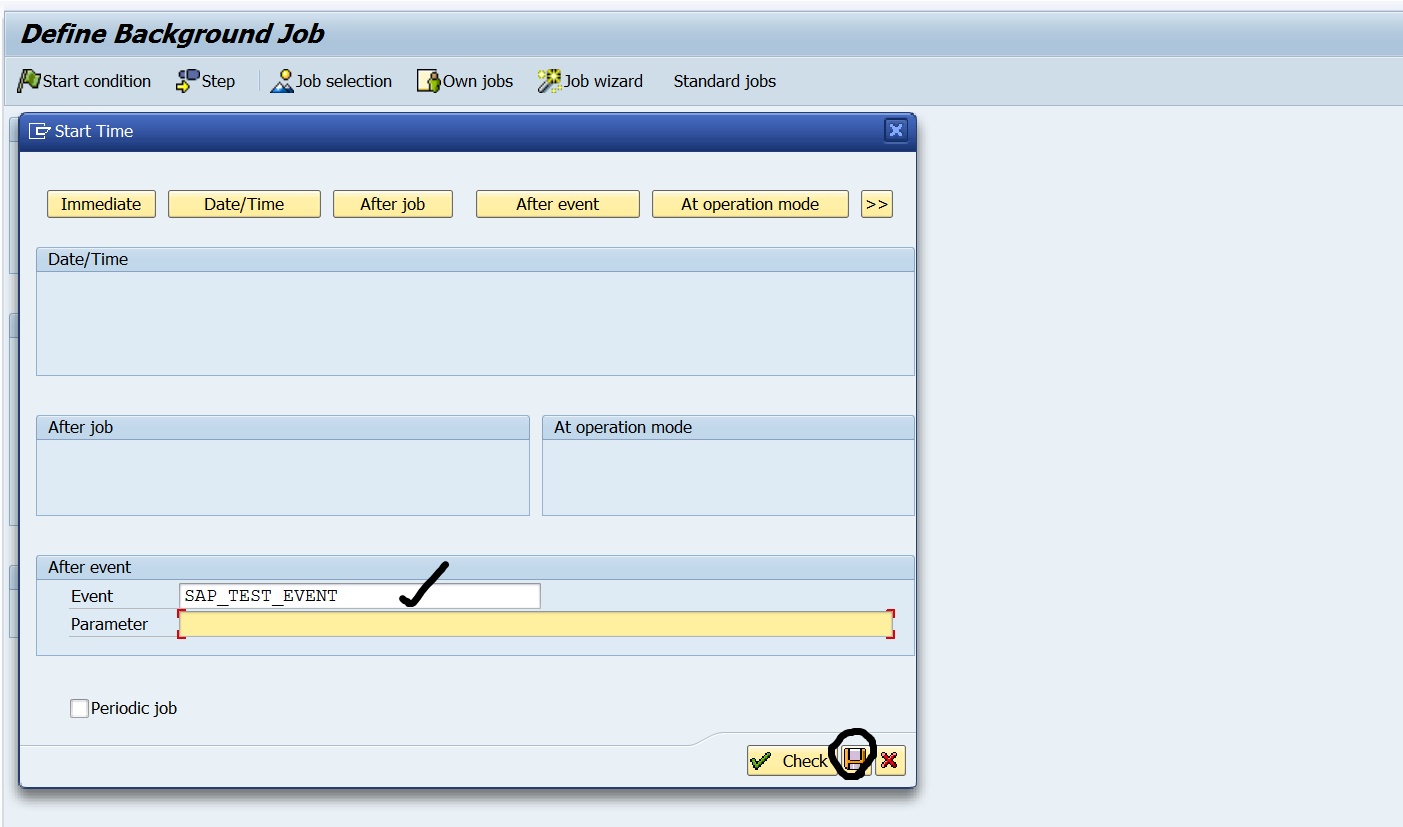The width and height of the screenshot is (1403, 827).
Task: Click the Start Time dialog title text
Action: (x=94, y=131)
